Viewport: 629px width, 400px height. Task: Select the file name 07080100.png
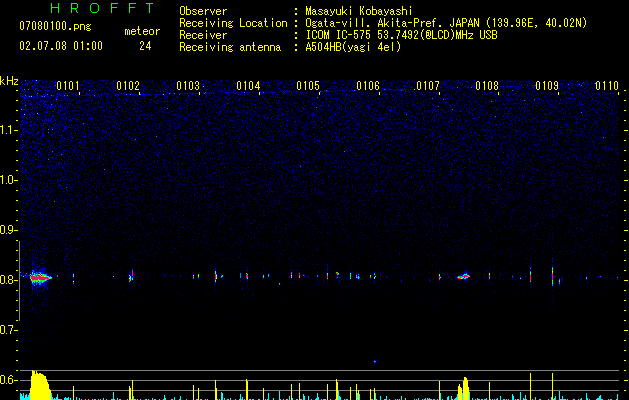(55, 27)
